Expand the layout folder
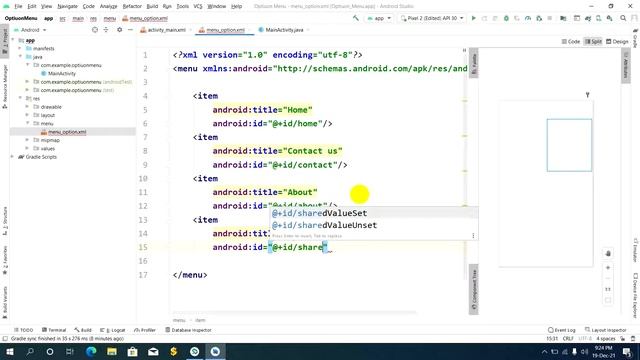Image resolution: width=640 pixels, height=360 pixels. [27, 115]
